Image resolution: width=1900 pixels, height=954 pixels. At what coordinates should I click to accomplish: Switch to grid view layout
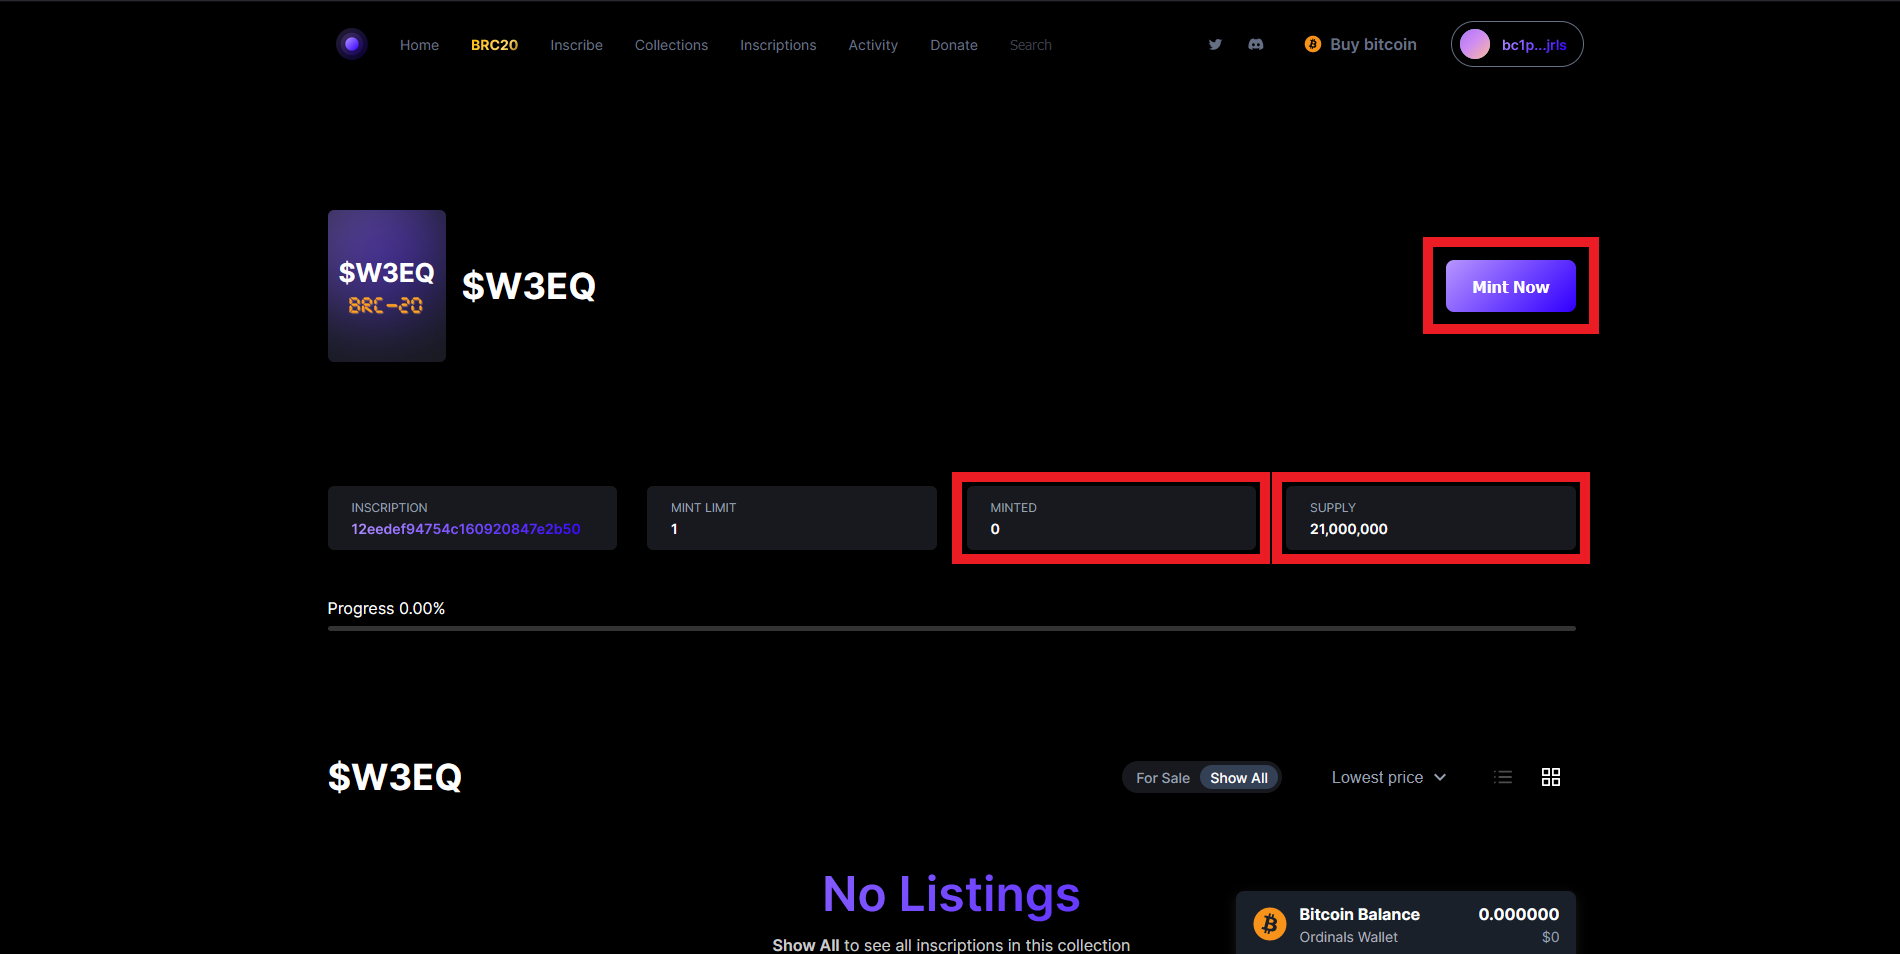pyautogui.click(x=1550, y=777)
